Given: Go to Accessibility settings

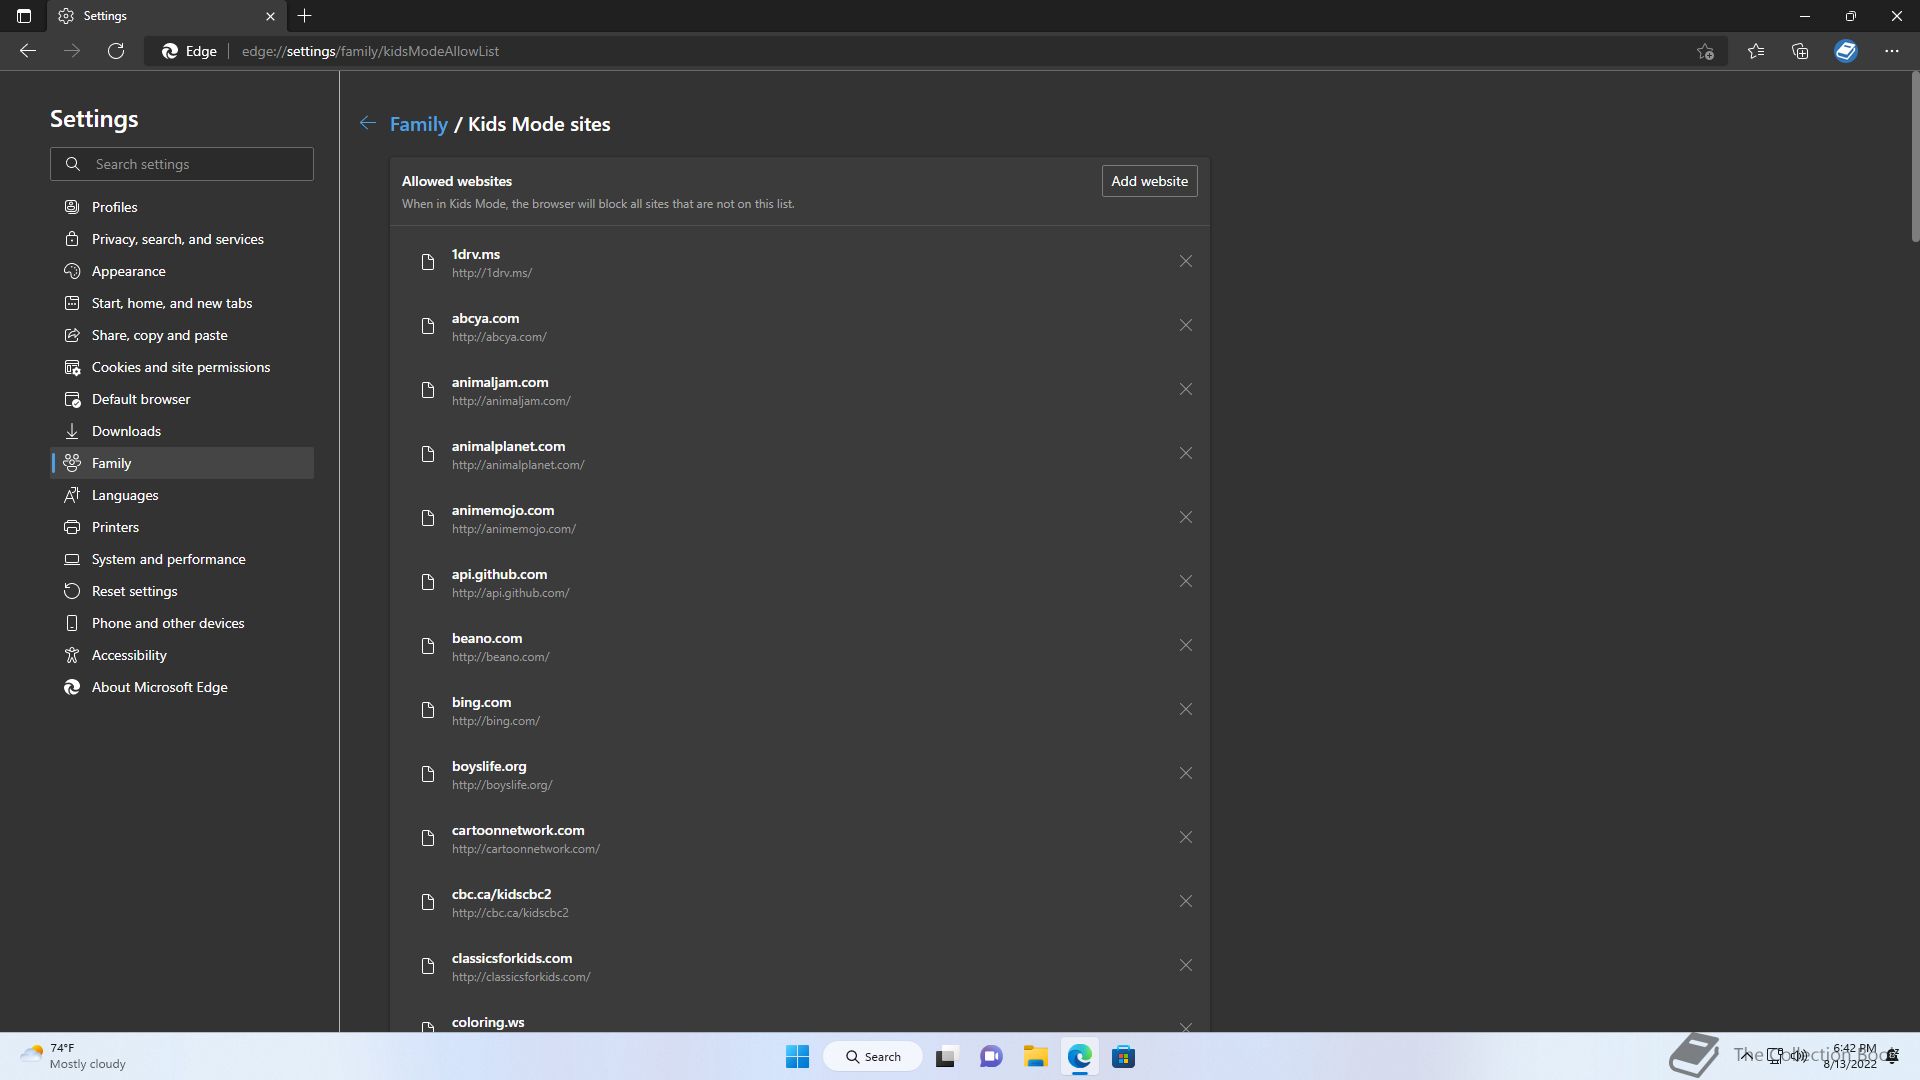Looking at the screenshot, I should tap(182, 655).
